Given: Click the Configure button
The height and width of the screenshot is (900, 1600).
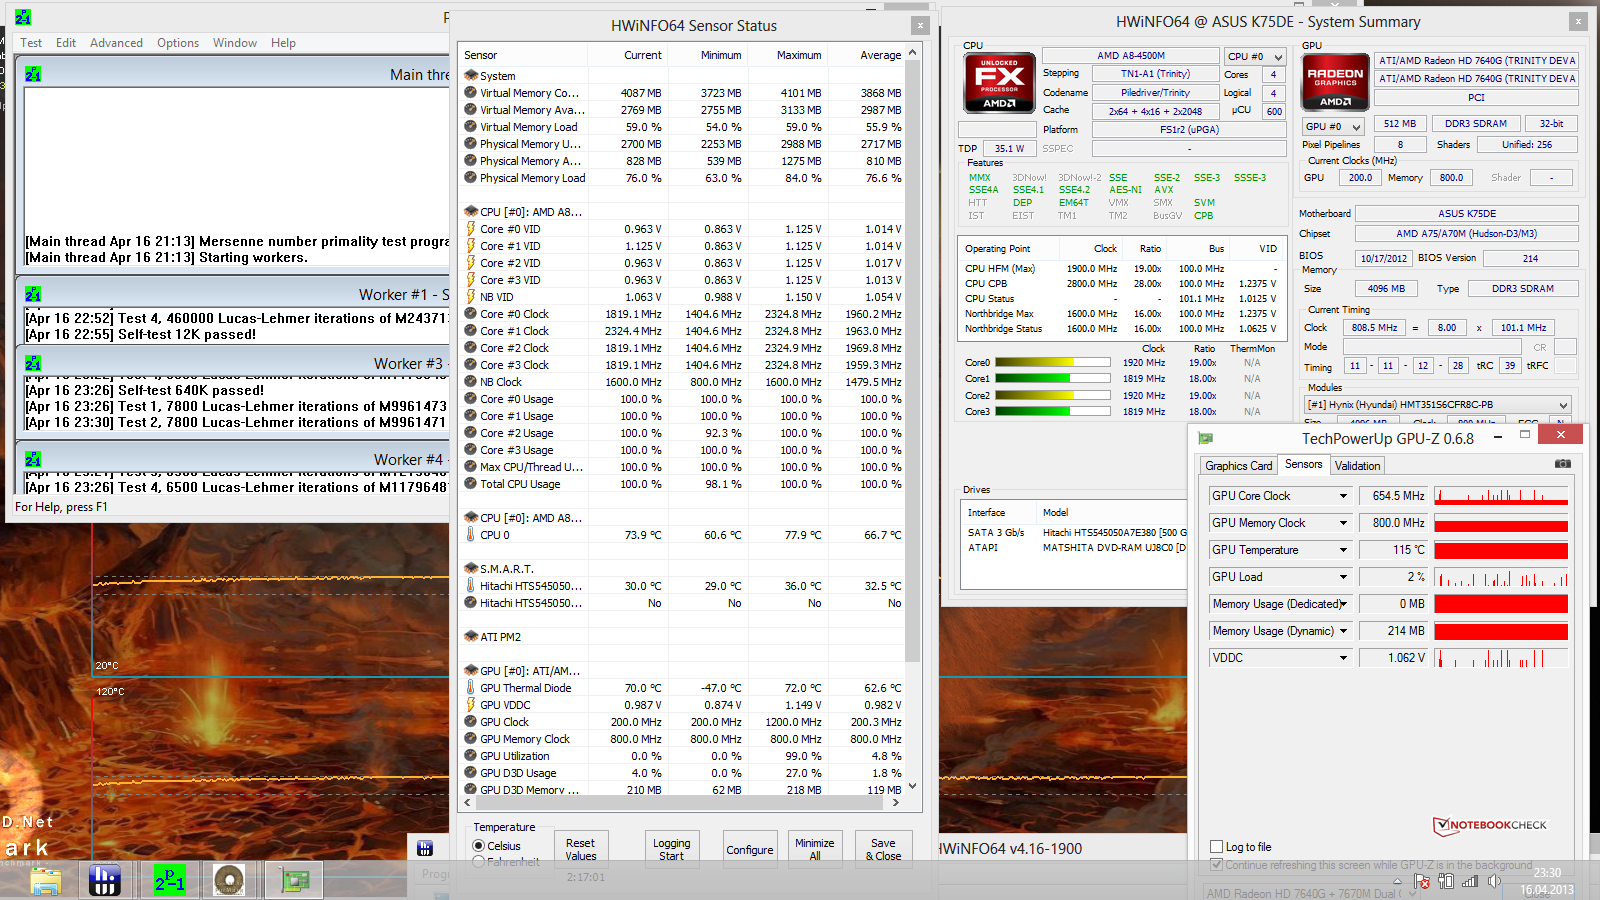Looking at the screenshot, I should coord(750,849).
